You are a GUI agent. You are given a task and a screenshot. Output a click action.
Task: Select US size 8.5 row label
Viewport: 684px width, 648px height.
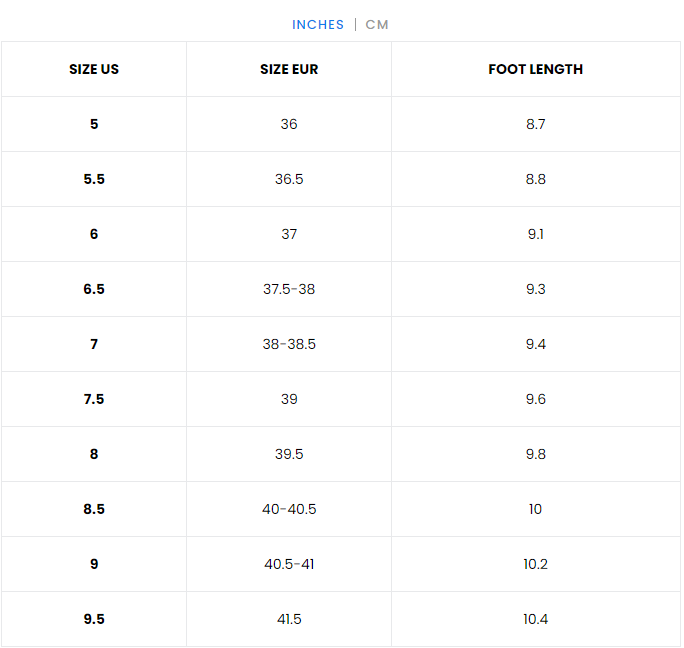coord(94,509)
